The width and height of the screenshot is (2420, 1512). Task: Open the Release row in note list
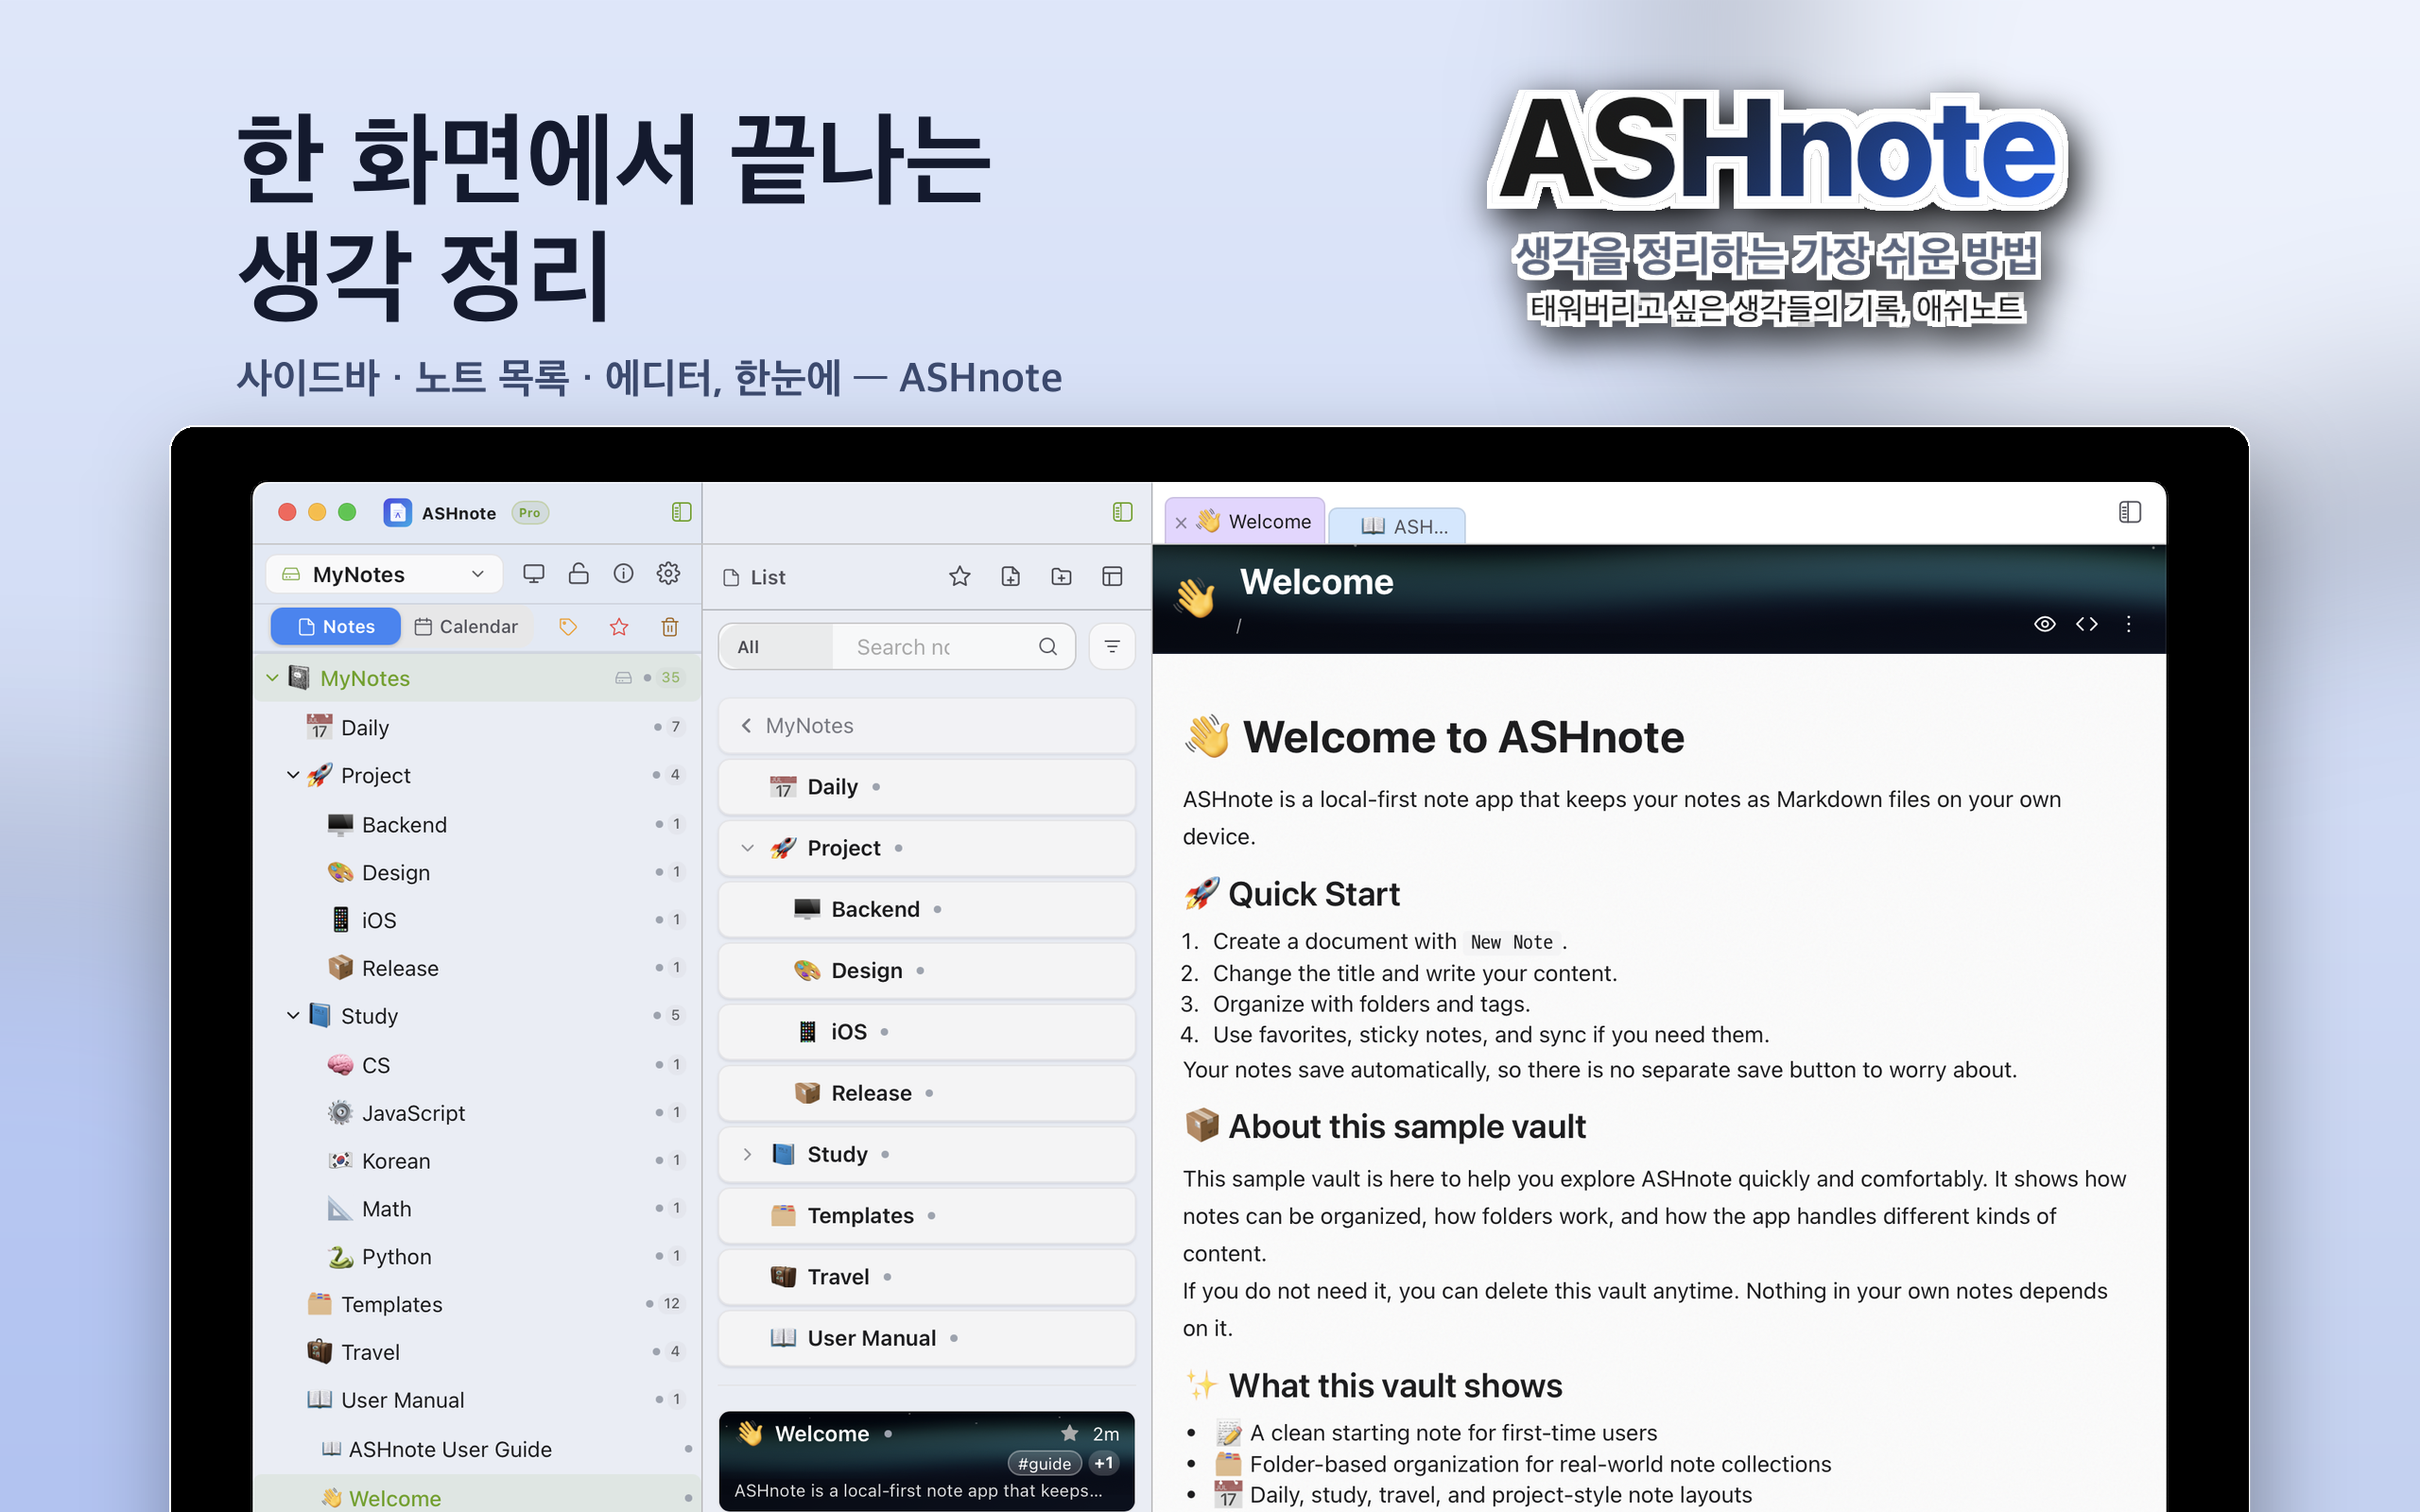(x=927, y=1093)
